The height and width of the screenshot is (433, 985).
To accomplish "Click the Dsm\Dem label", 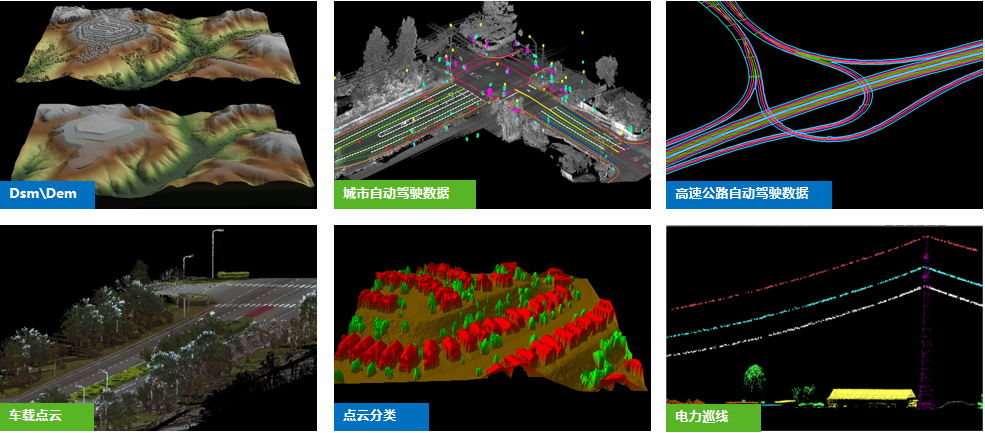I will pyautogui.click(x=47, y=194).
